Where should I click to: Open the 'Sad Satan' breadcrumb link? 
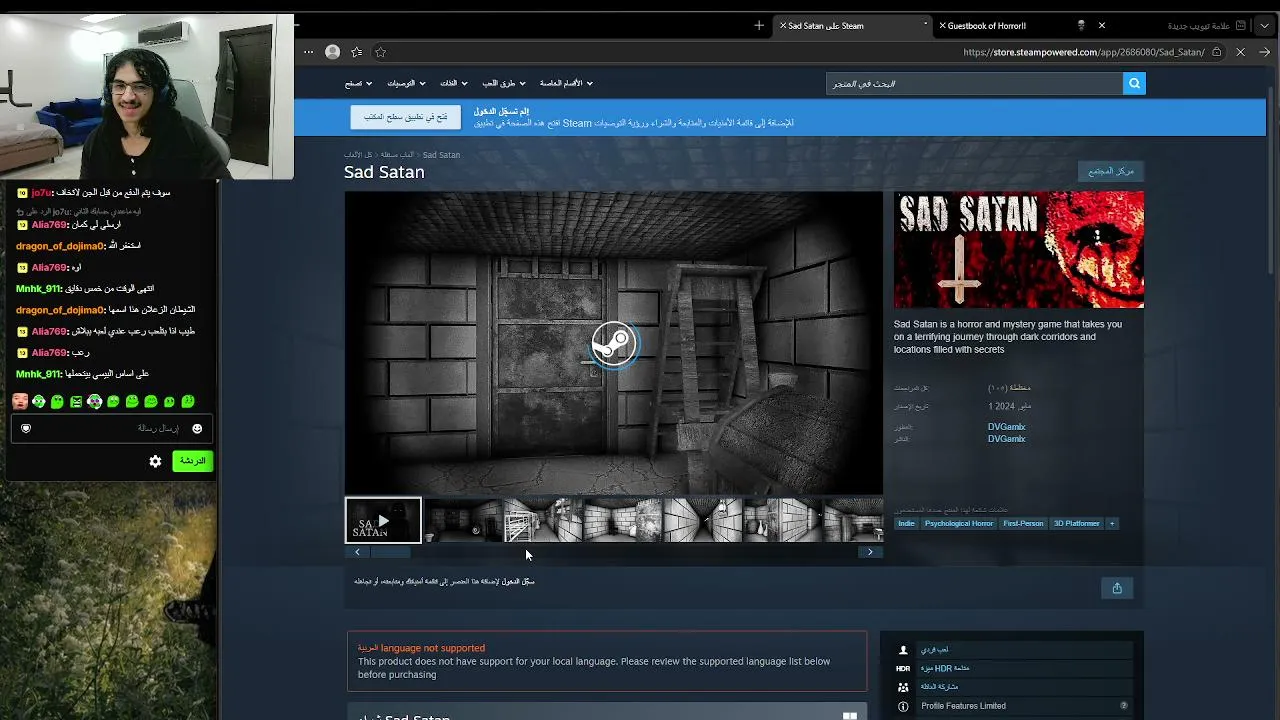(x=441, y=155)
